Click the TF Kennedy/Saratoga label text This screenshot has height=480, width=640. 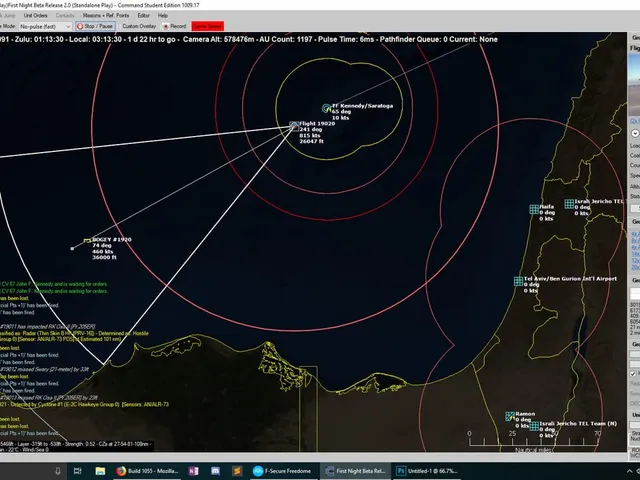pos(363,106)
